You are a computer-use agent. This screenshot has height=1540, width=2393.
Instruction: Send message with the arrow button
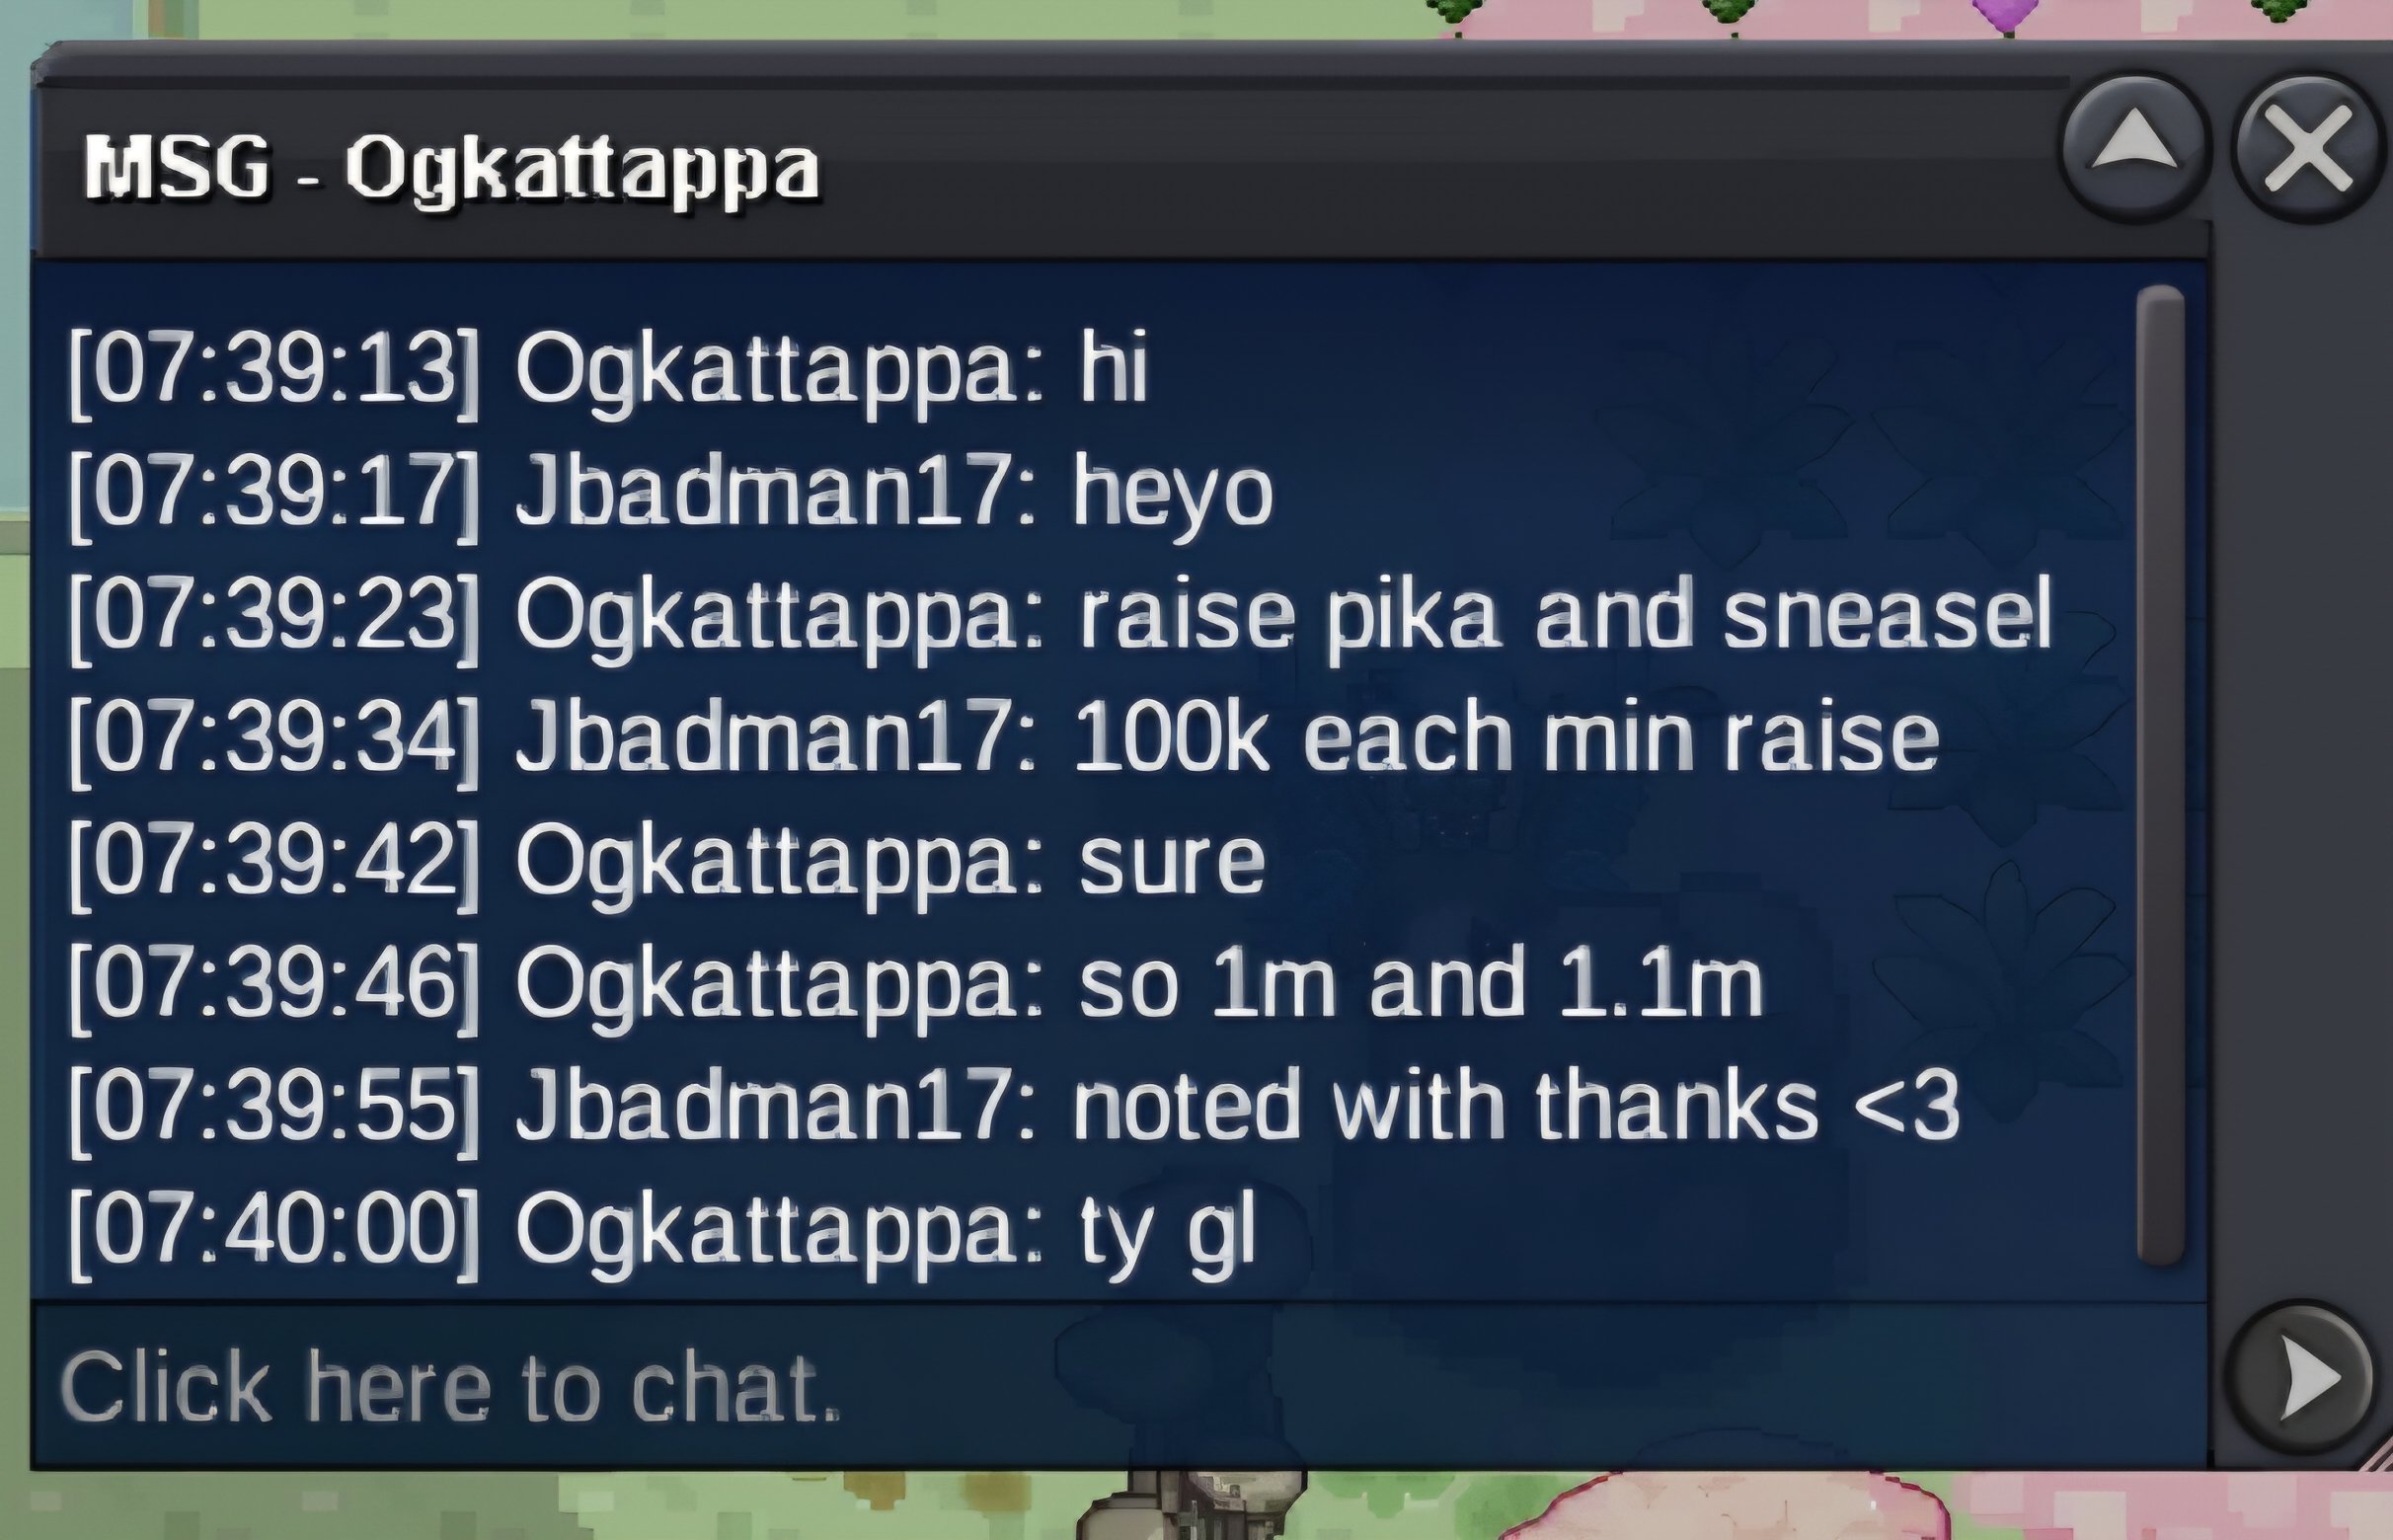pos(2302,1380)
